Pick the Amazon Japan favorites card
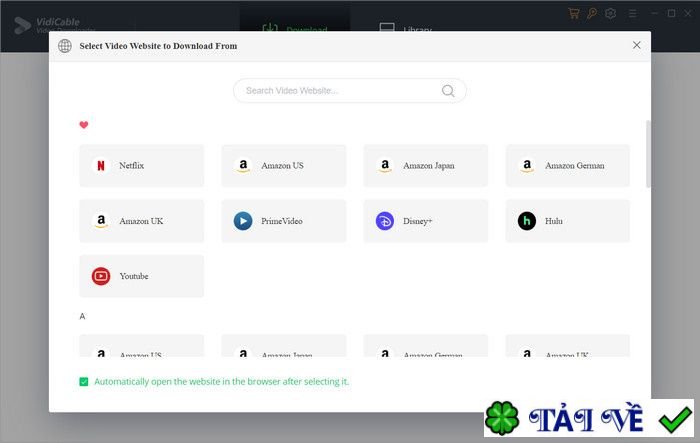700x443 pixels. point(425,166)
